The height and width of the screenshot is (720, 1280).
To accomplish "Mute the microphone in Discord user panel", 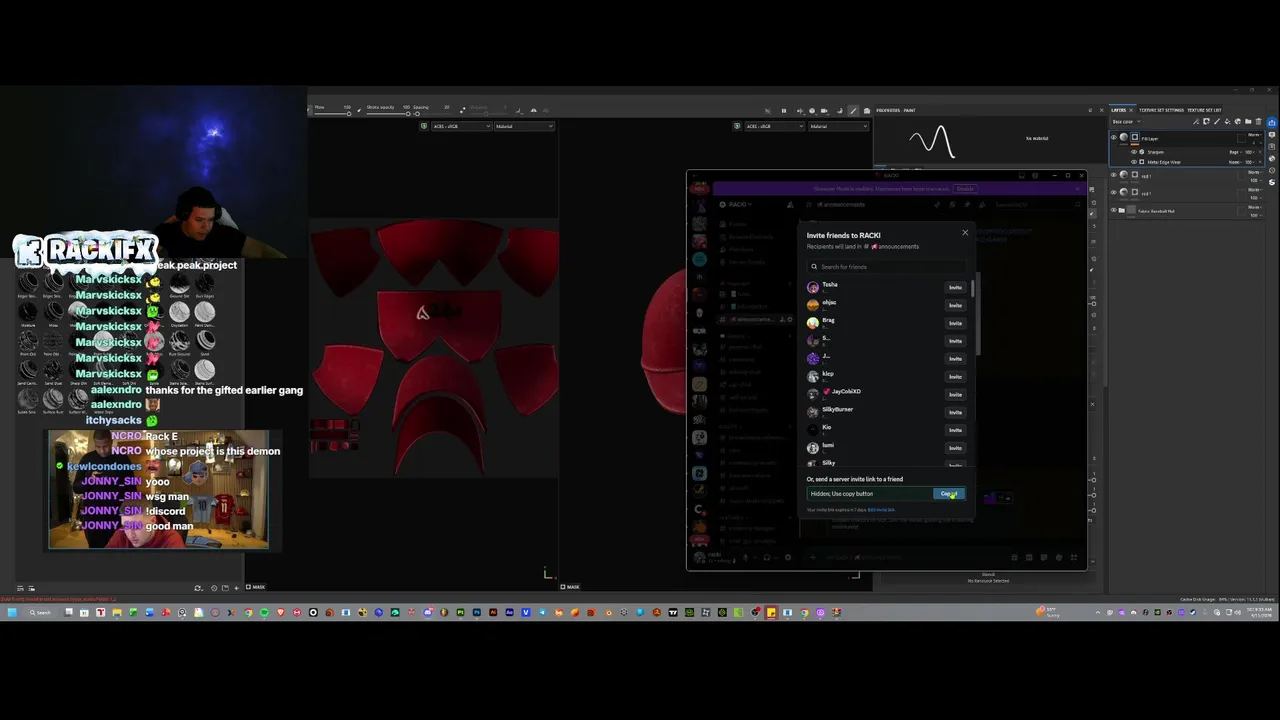I will 745,557.
